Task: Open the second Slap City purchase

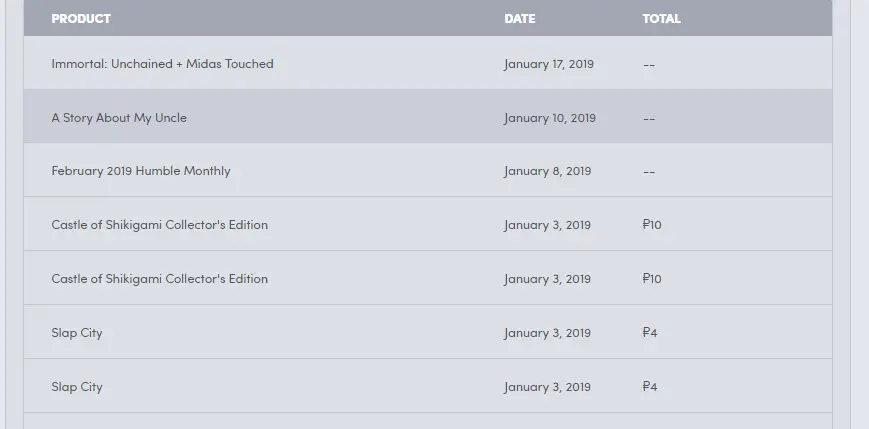Action: [77, 387]
